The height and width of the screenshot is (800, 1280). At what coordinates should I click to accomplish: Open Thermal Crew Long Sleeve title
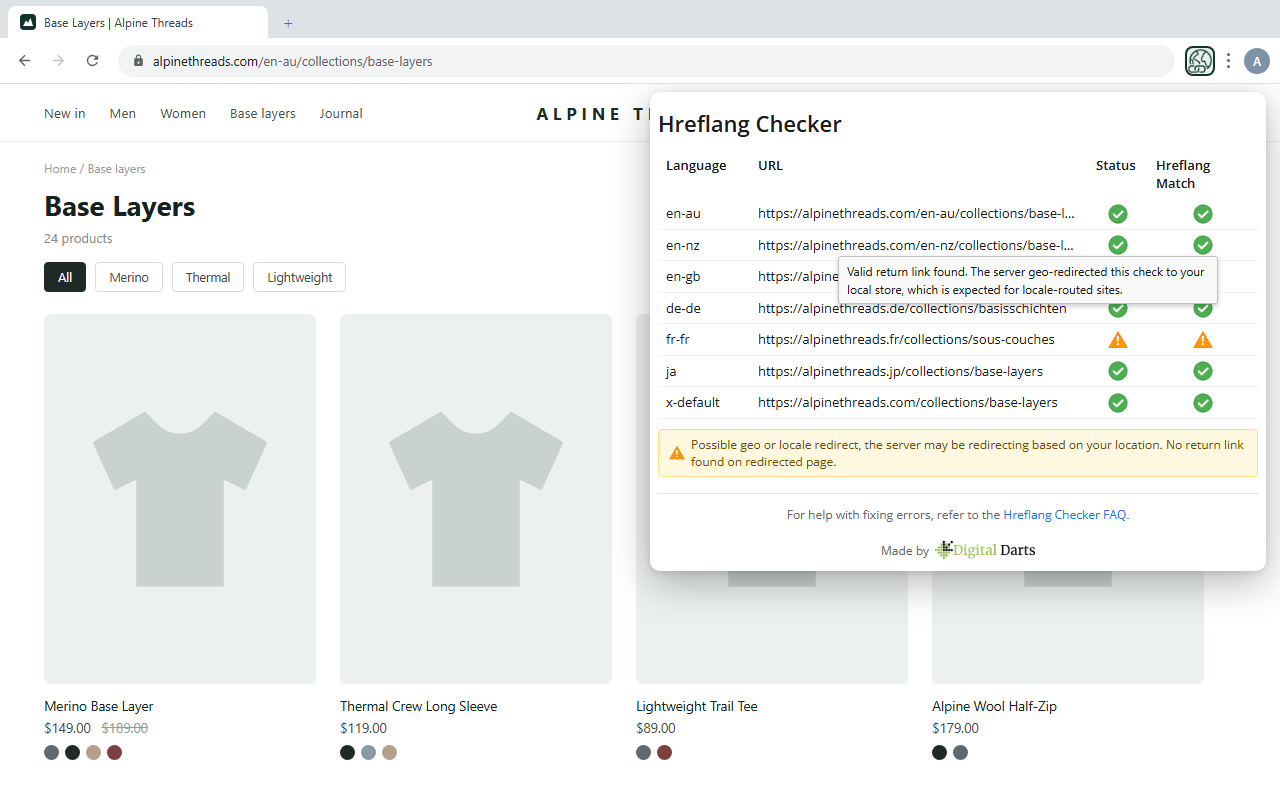(x=418, y=706)
